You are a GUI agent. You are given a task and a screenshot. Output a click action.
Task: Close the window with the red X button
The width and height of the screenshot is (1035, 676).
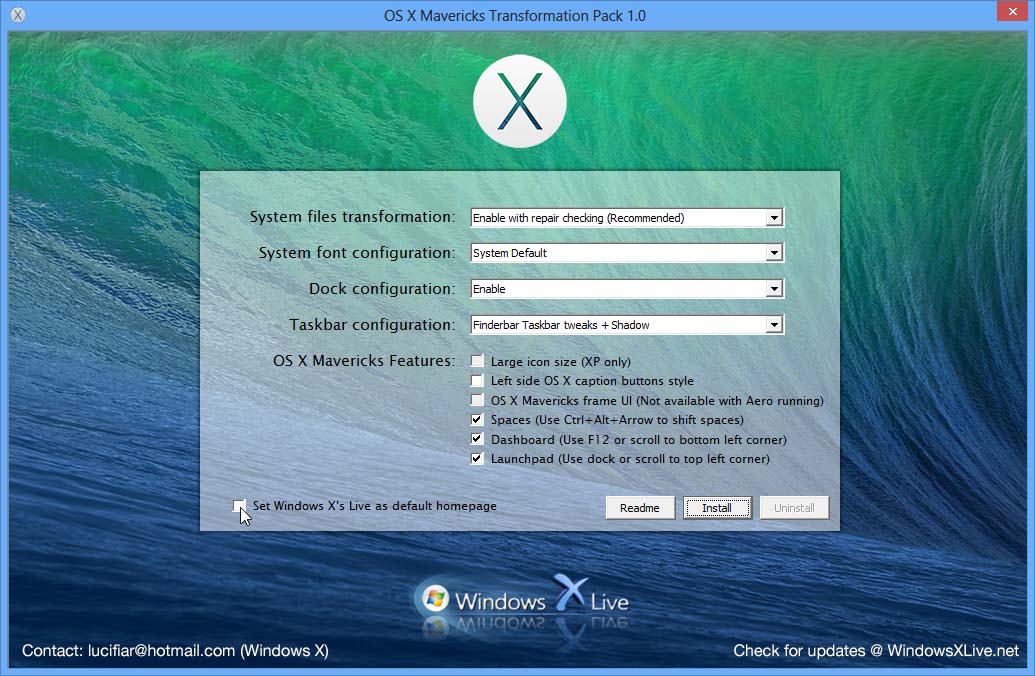click(1013, 11)
